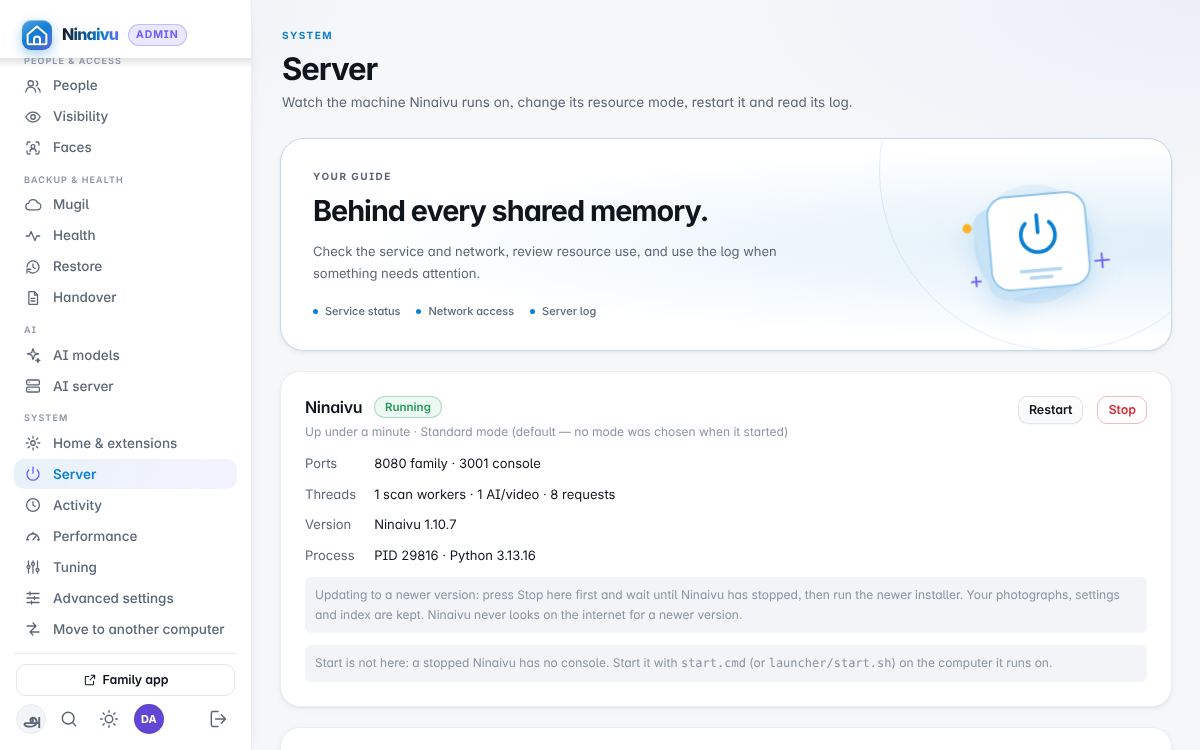Jump to Service status in the guide
The width and height of the screenshot is (1200, 750).
pos(357,312)
